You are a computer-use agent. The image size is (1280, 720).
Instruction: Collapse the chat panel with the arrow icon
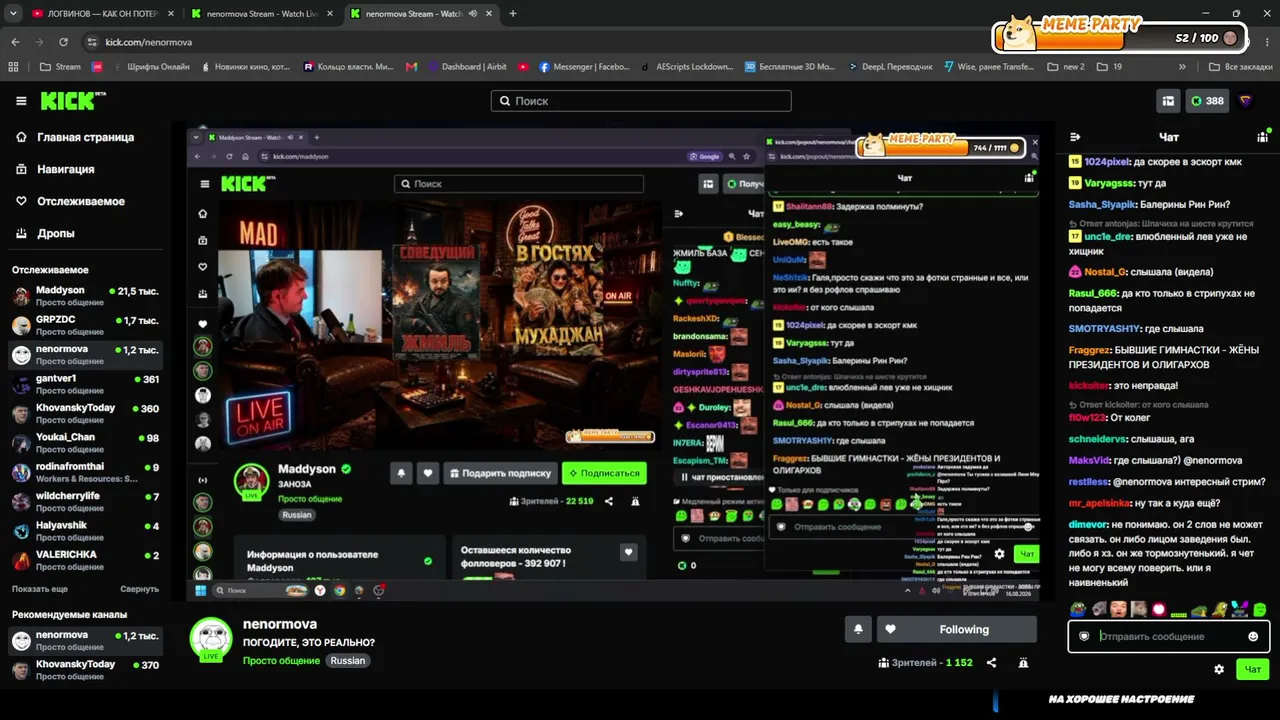coord(1075,137)
